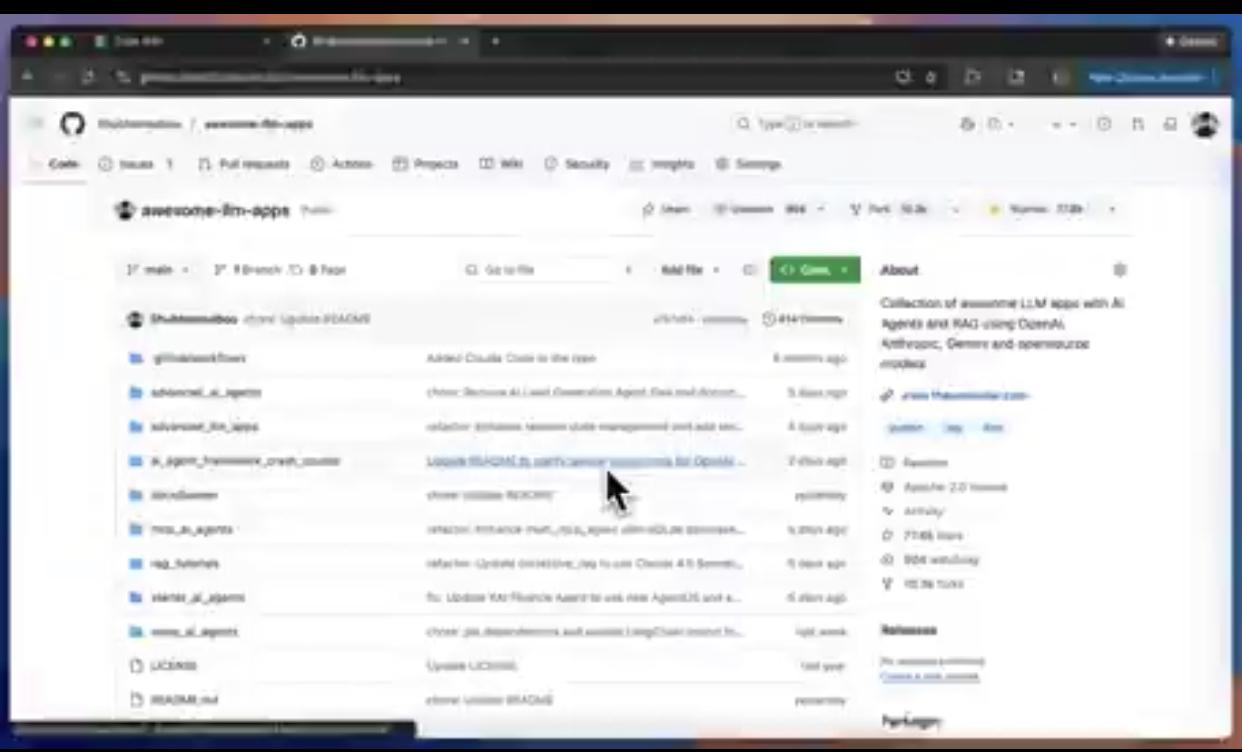
Task: Open the hamburger navigation menu
Action: (x=36, y=124)
